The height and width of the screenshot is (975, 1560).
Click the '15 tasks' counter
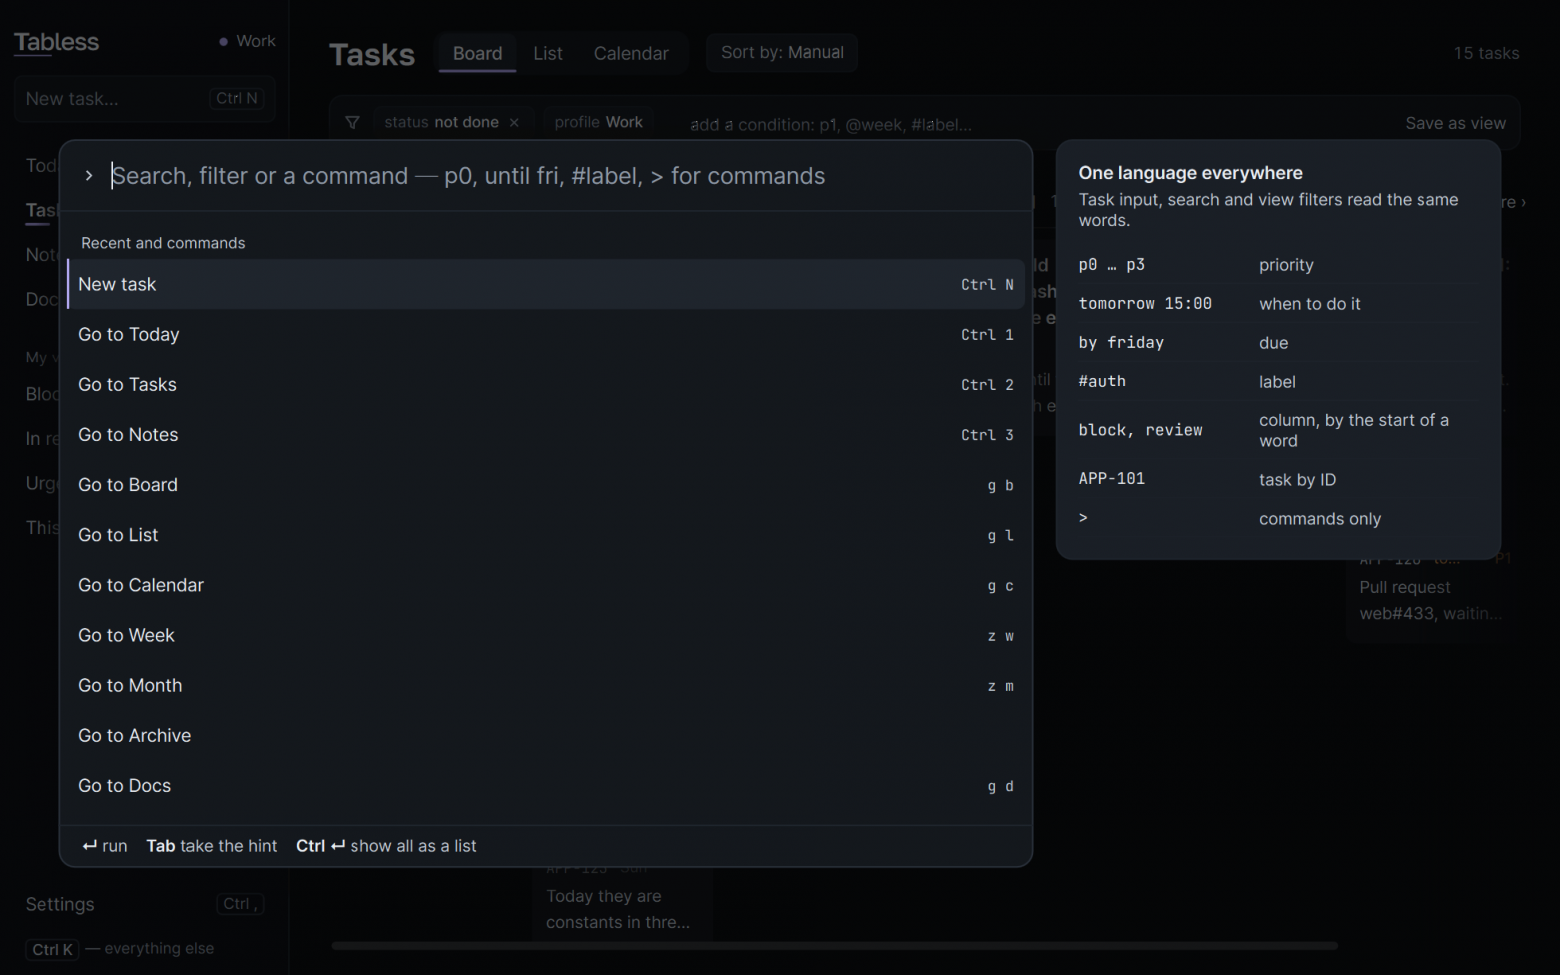[x=1486, y=53]
